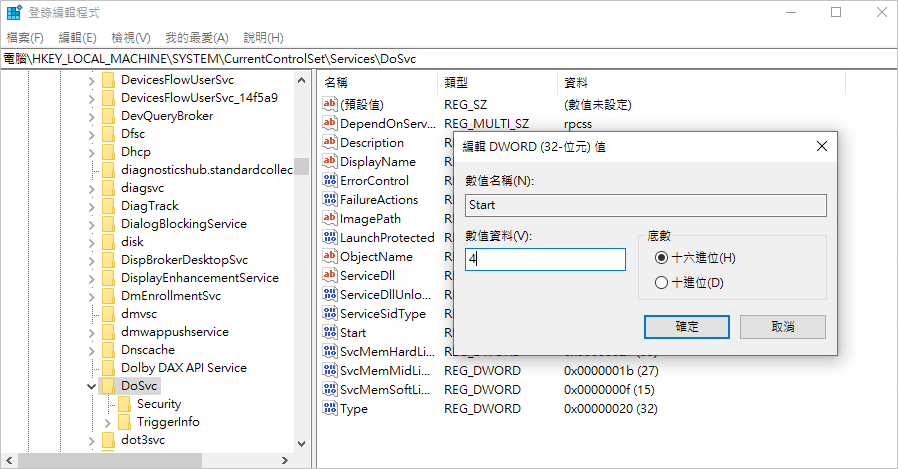This screenshot has width=898, height=469.
Task: Click the Type value icon
Action: [x=329, y=408]
